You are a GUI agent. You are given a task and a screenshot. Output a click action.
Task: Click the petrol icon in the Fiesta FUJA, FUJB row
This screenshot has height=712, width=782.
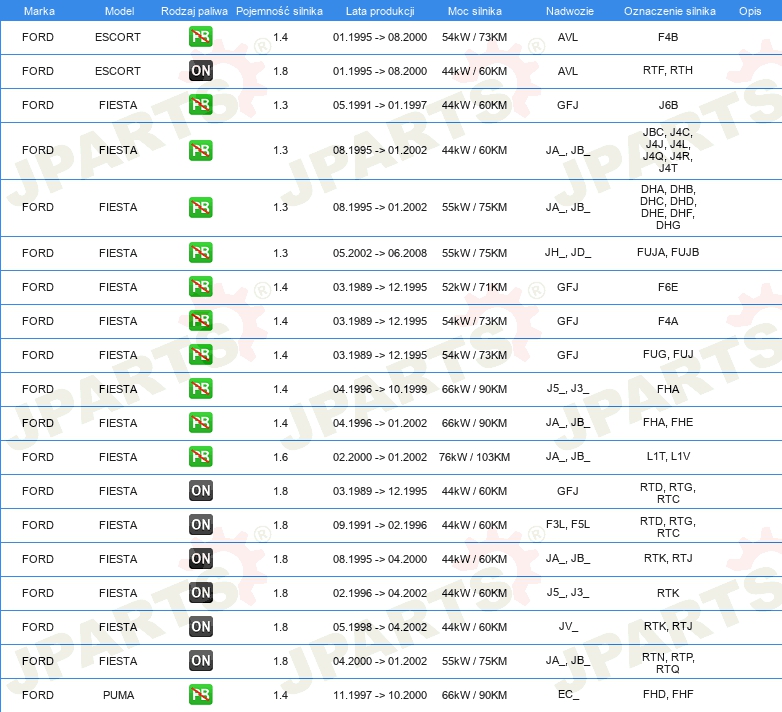[200, 253]
